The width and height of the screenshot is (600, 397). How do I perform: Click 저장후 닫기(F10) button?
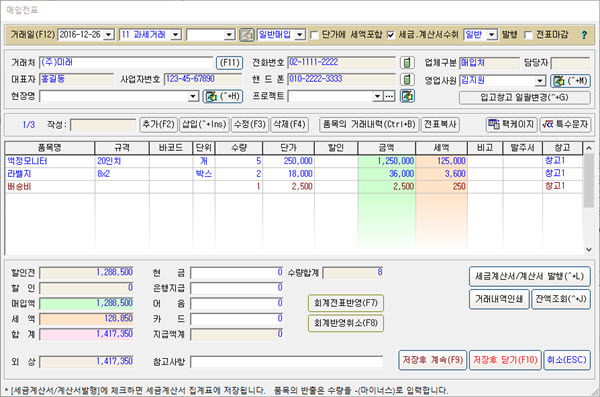click(505, 360)
